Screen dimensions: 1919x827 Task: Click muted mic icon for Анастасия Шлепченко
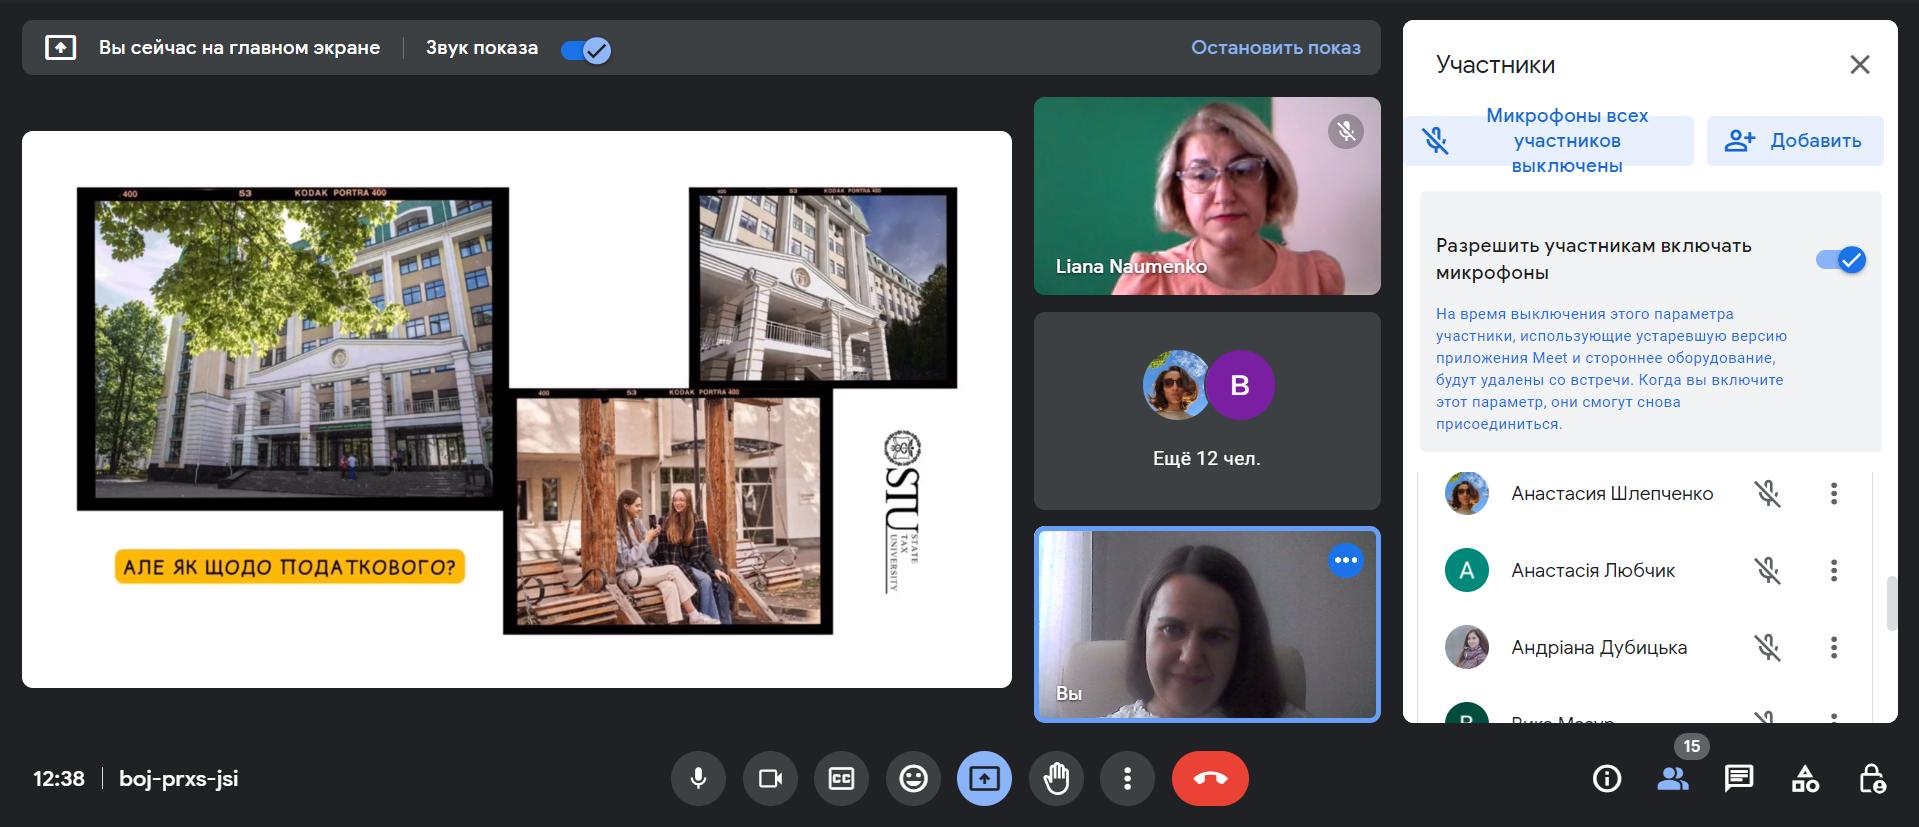click(x=1768, y=493)
